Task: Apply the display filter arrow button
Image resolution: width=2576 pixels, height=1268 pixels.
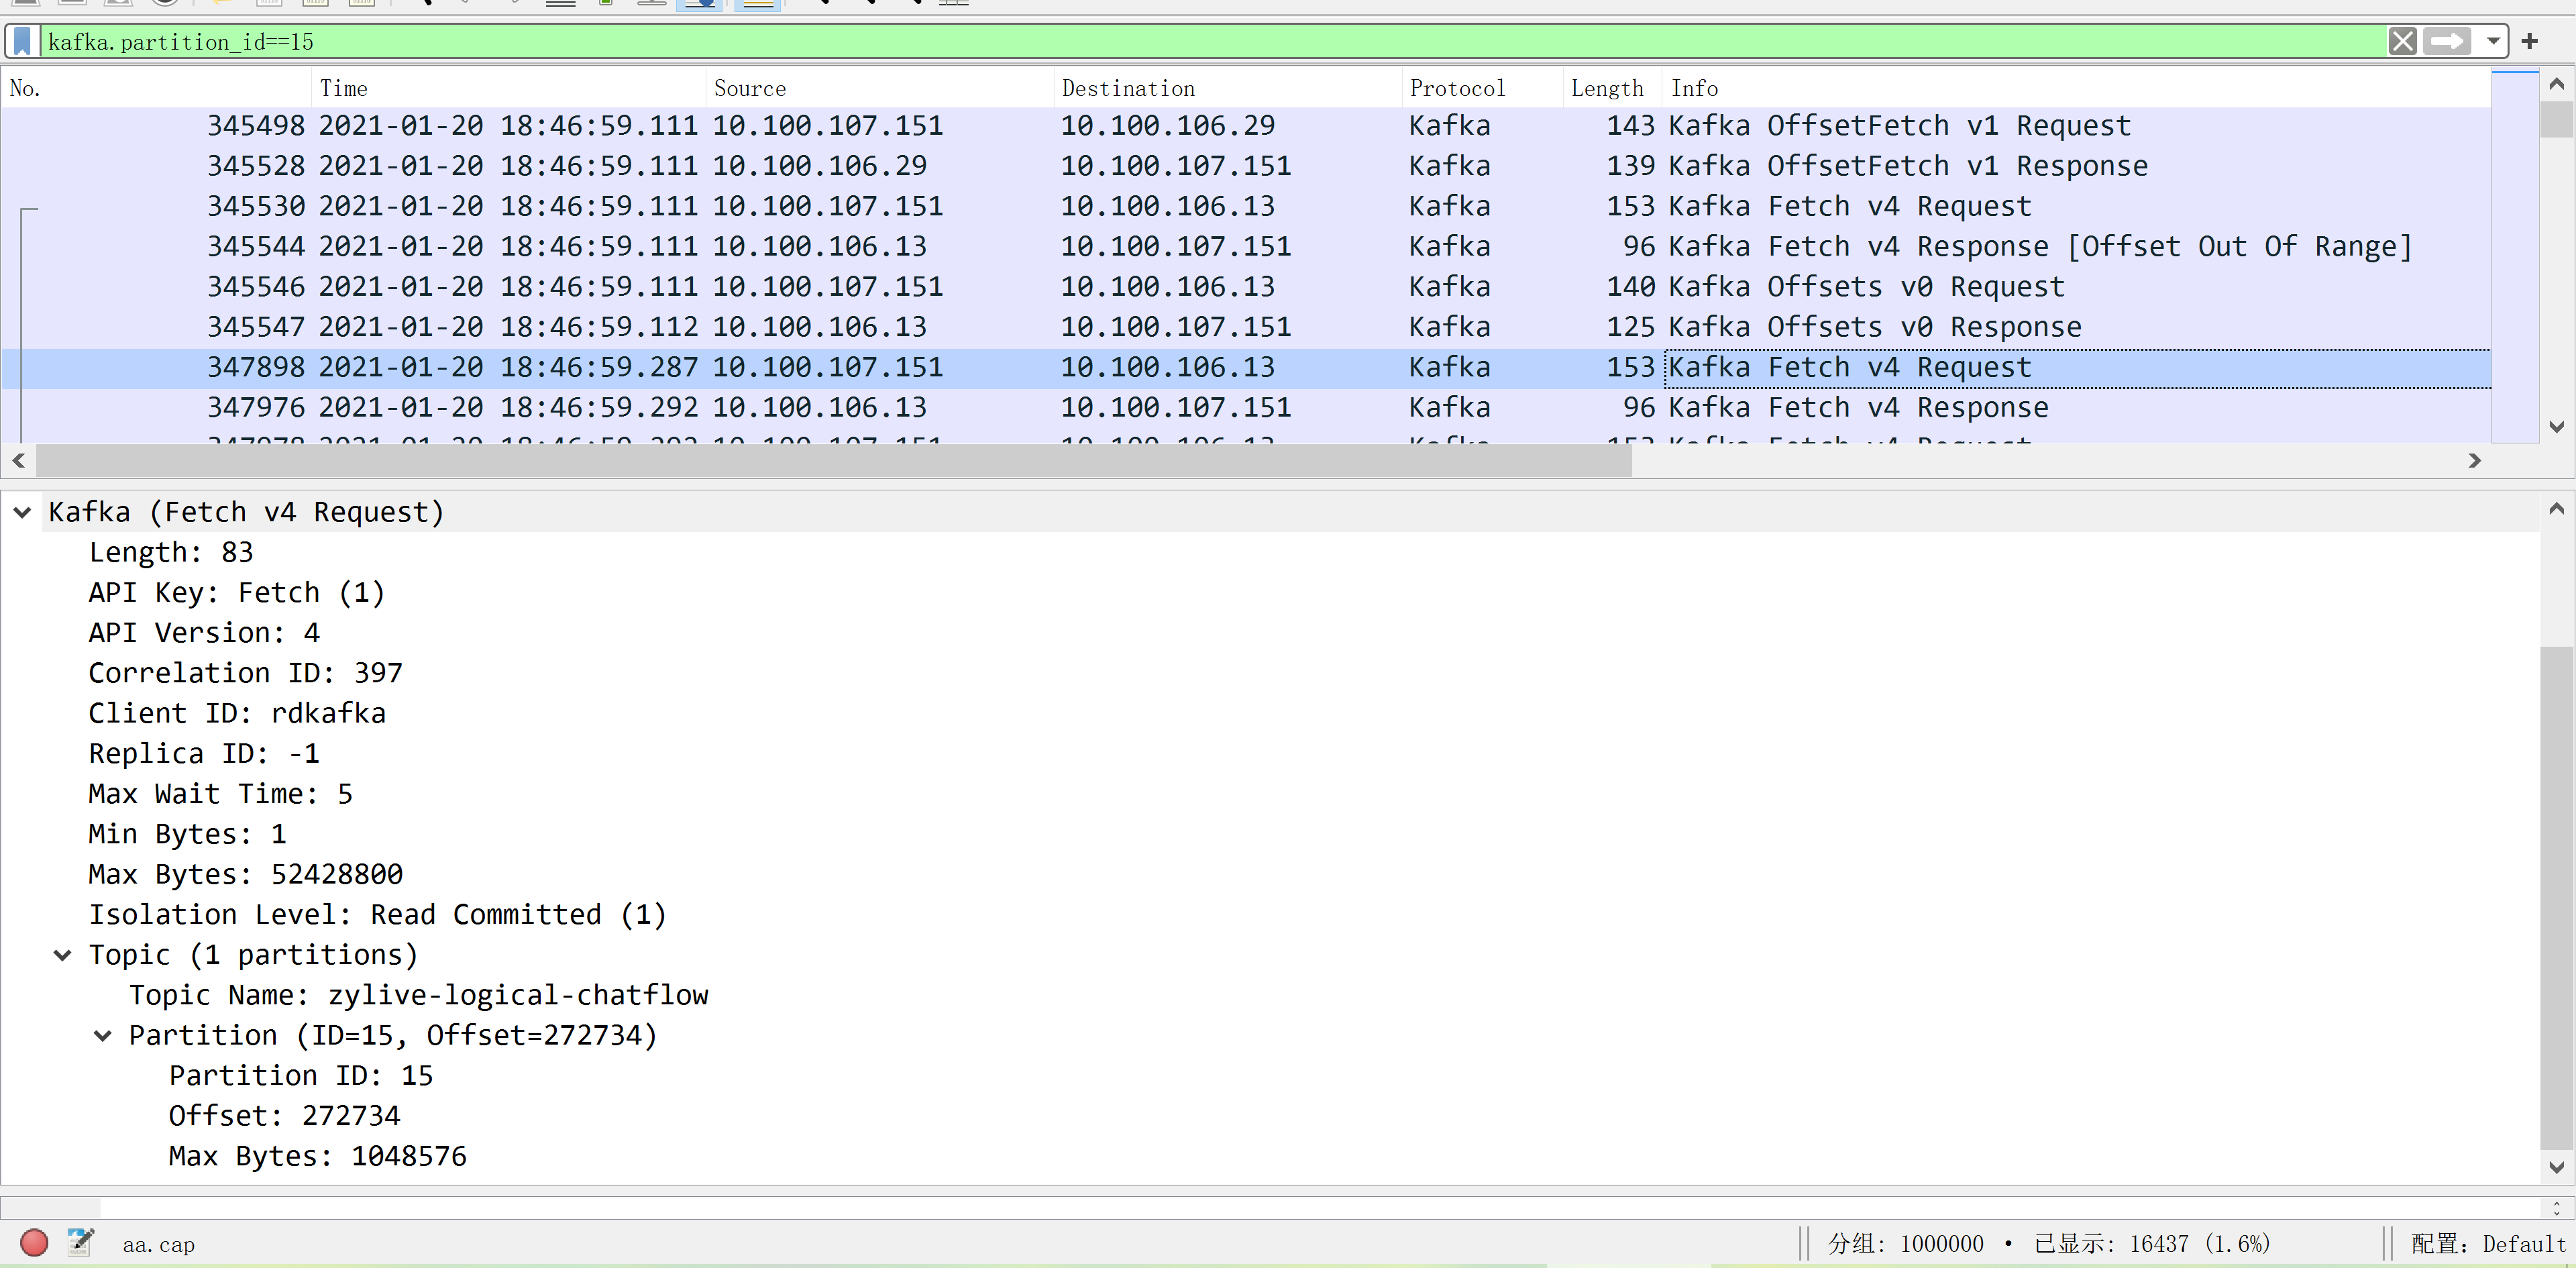Action: tap(2447, 41)
